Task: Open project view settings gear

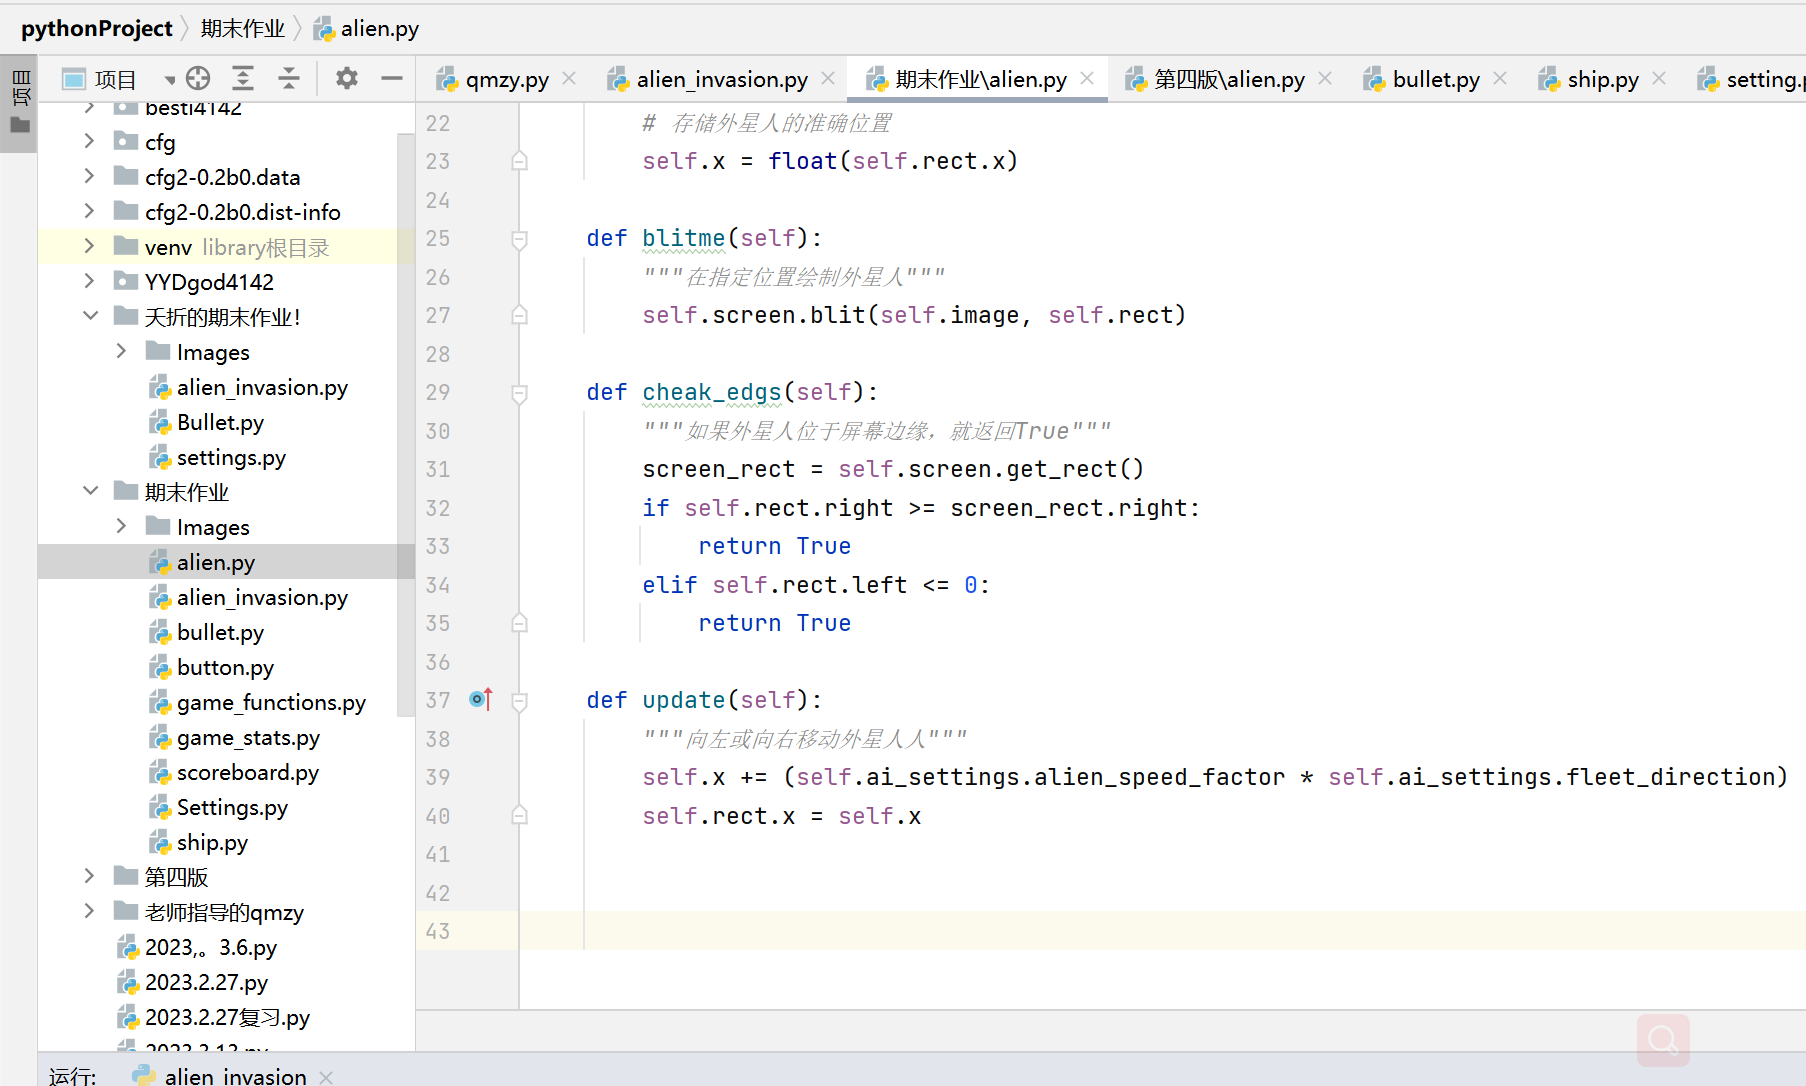Action: pos(347,78)
